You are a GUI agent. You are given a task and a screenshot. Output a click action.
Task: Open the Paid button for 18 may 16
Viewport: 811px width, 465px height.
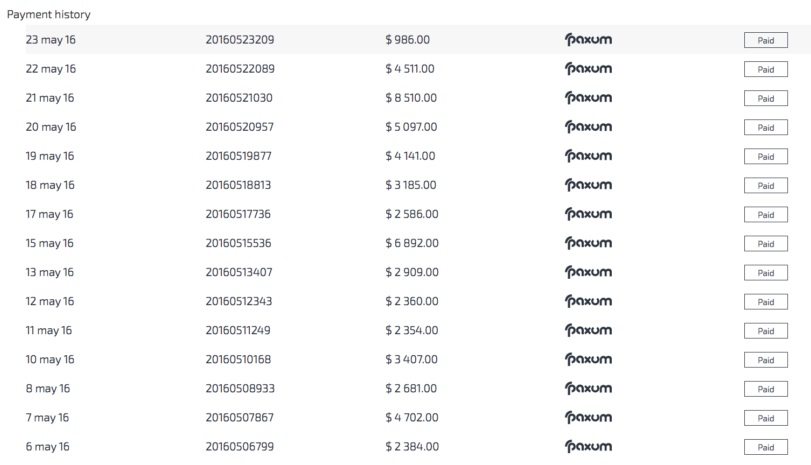click(x=765, y=186)
